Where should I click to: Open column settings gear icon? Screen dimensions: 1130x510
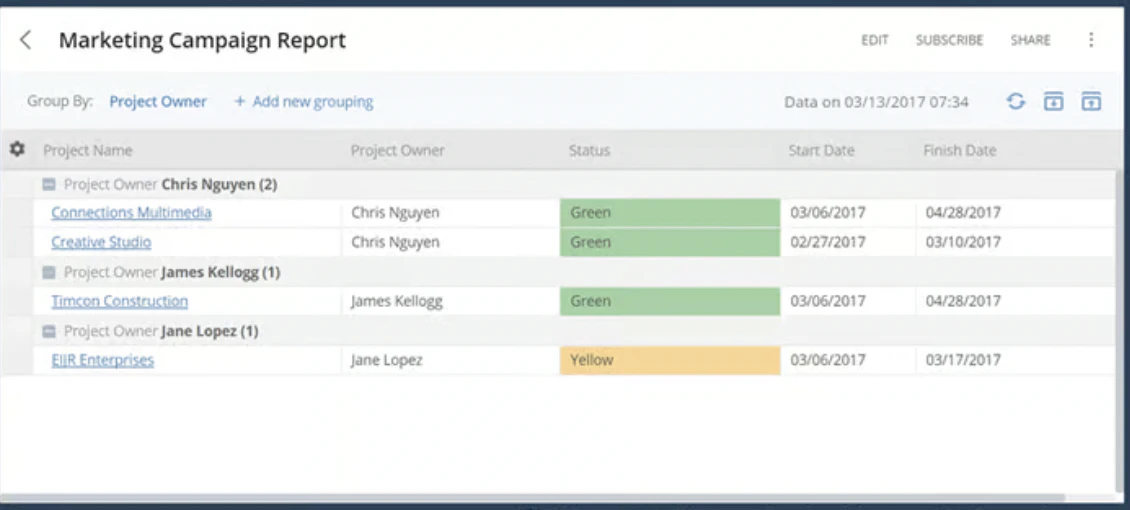click(17, 149)
